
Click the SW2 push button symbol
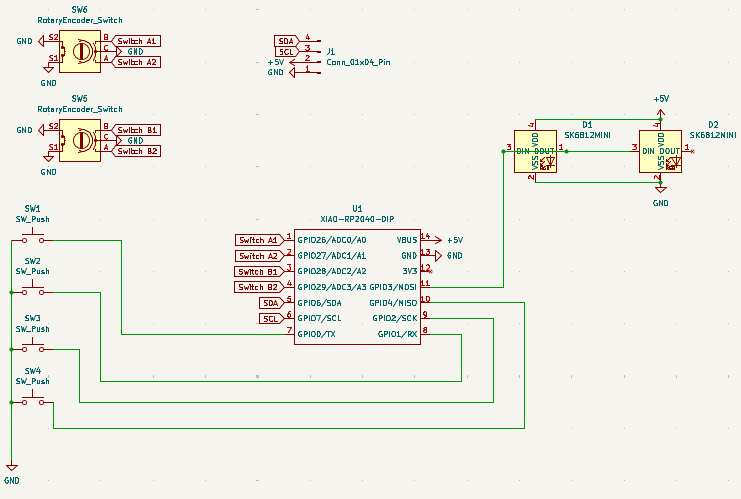point(33,289)
